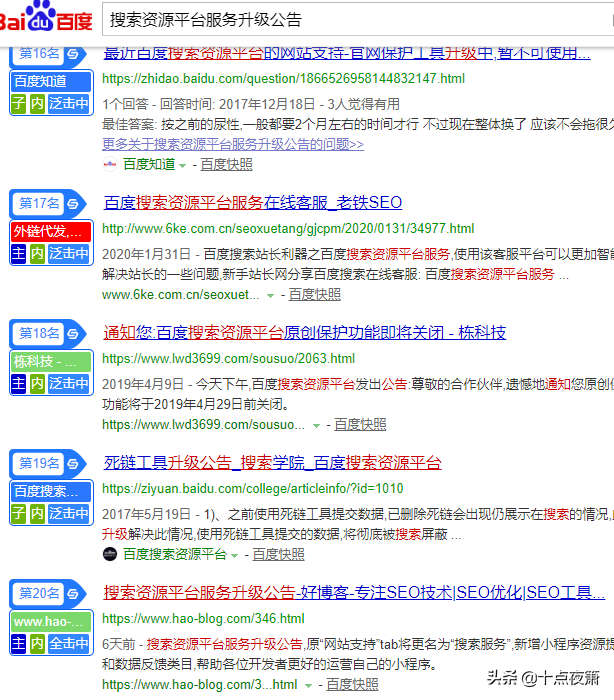
Task: Open 百度快照 for the lwd3699.com result
Action: point(360,425)
